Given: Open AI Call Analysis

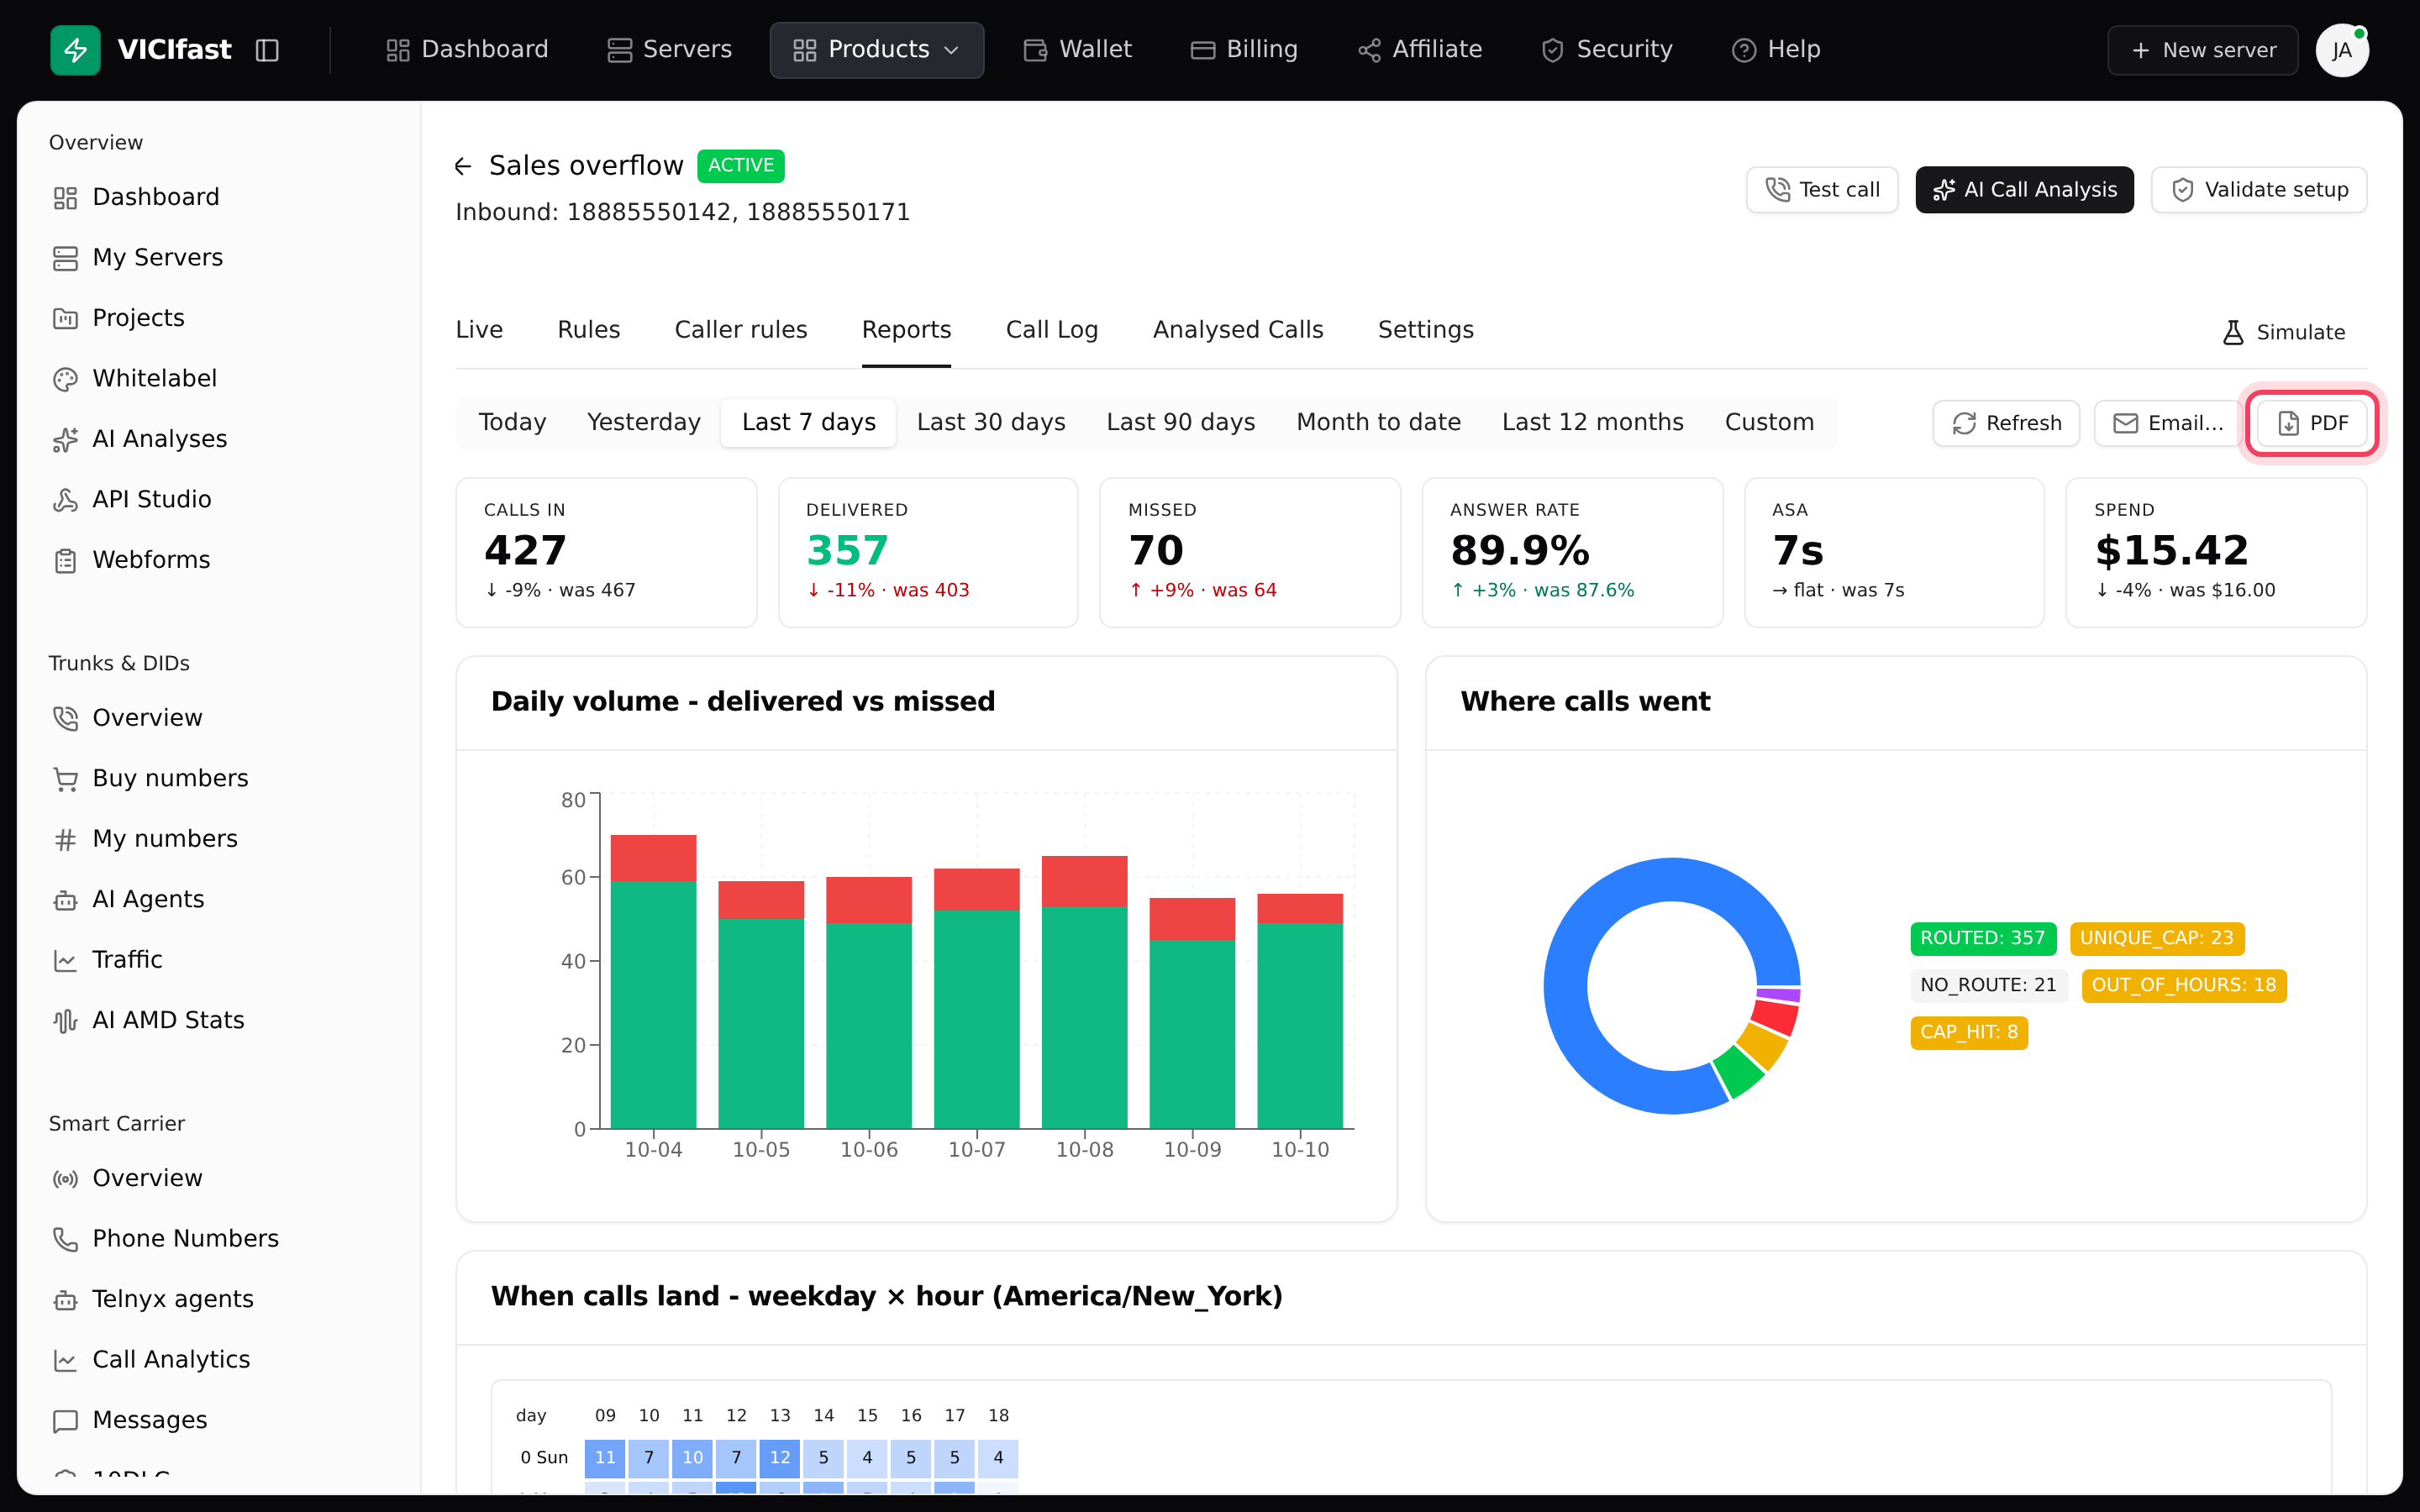Looking at the screenshot, I should click(2024, 190).
